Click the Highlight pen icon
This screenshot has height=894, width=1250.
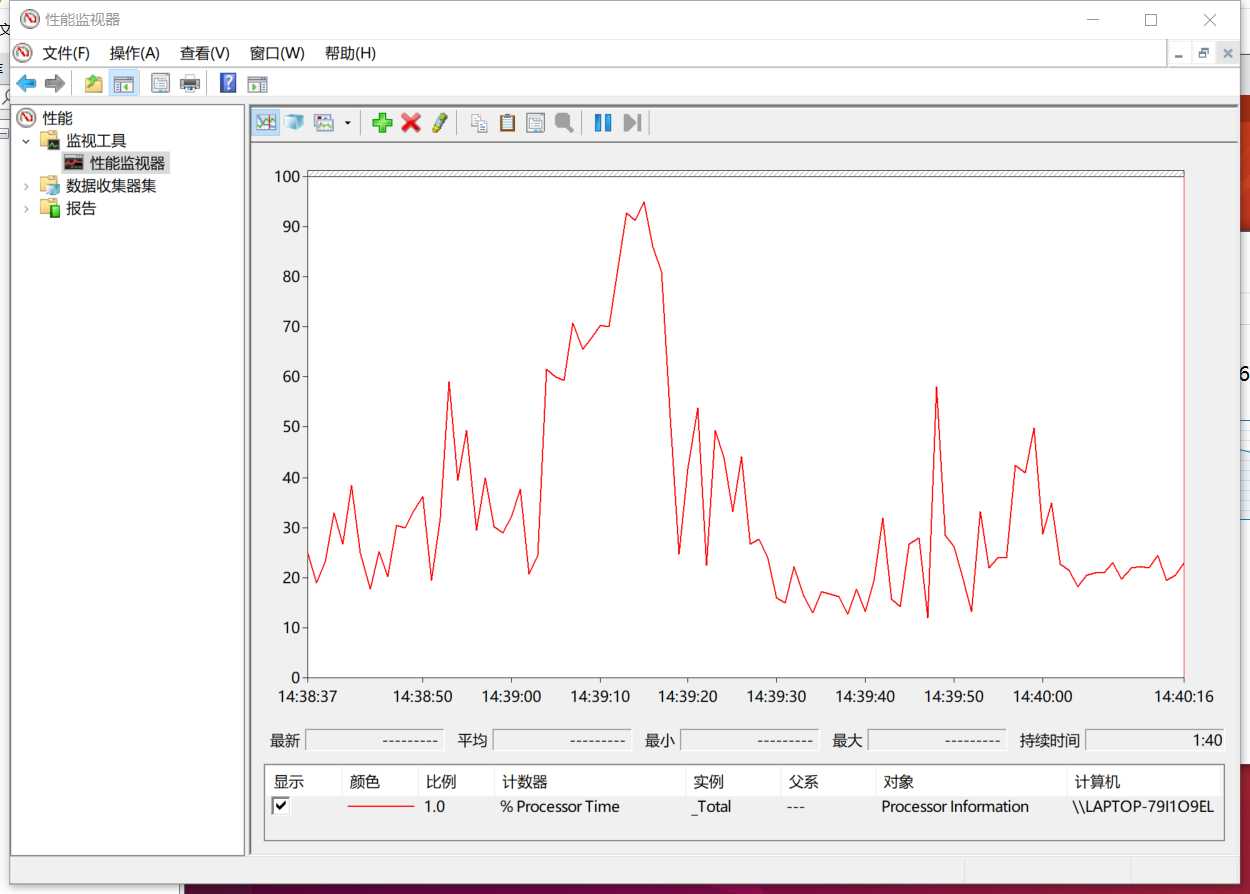(439, 122)
